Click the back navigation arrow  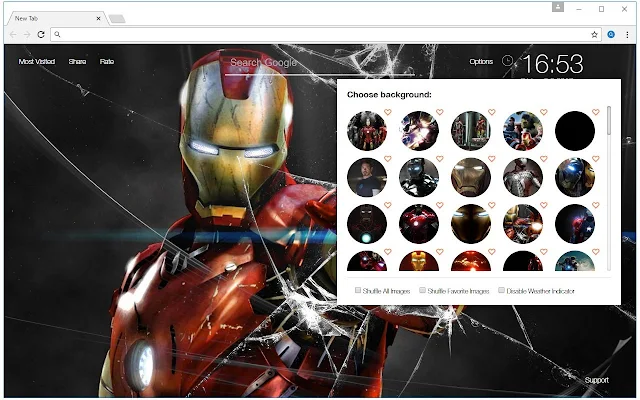13,35
